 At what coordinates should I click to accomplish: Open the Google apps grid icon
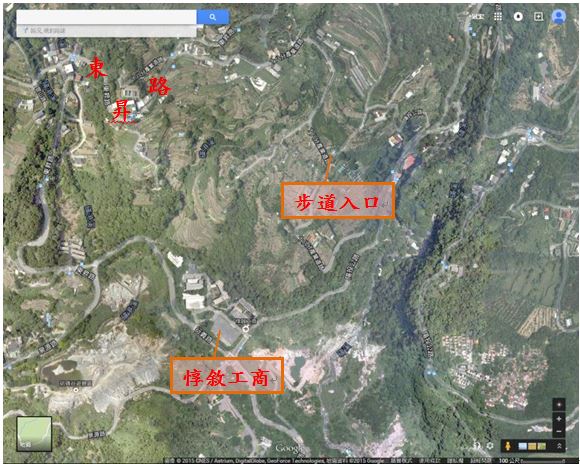click(x=498, y=16)
